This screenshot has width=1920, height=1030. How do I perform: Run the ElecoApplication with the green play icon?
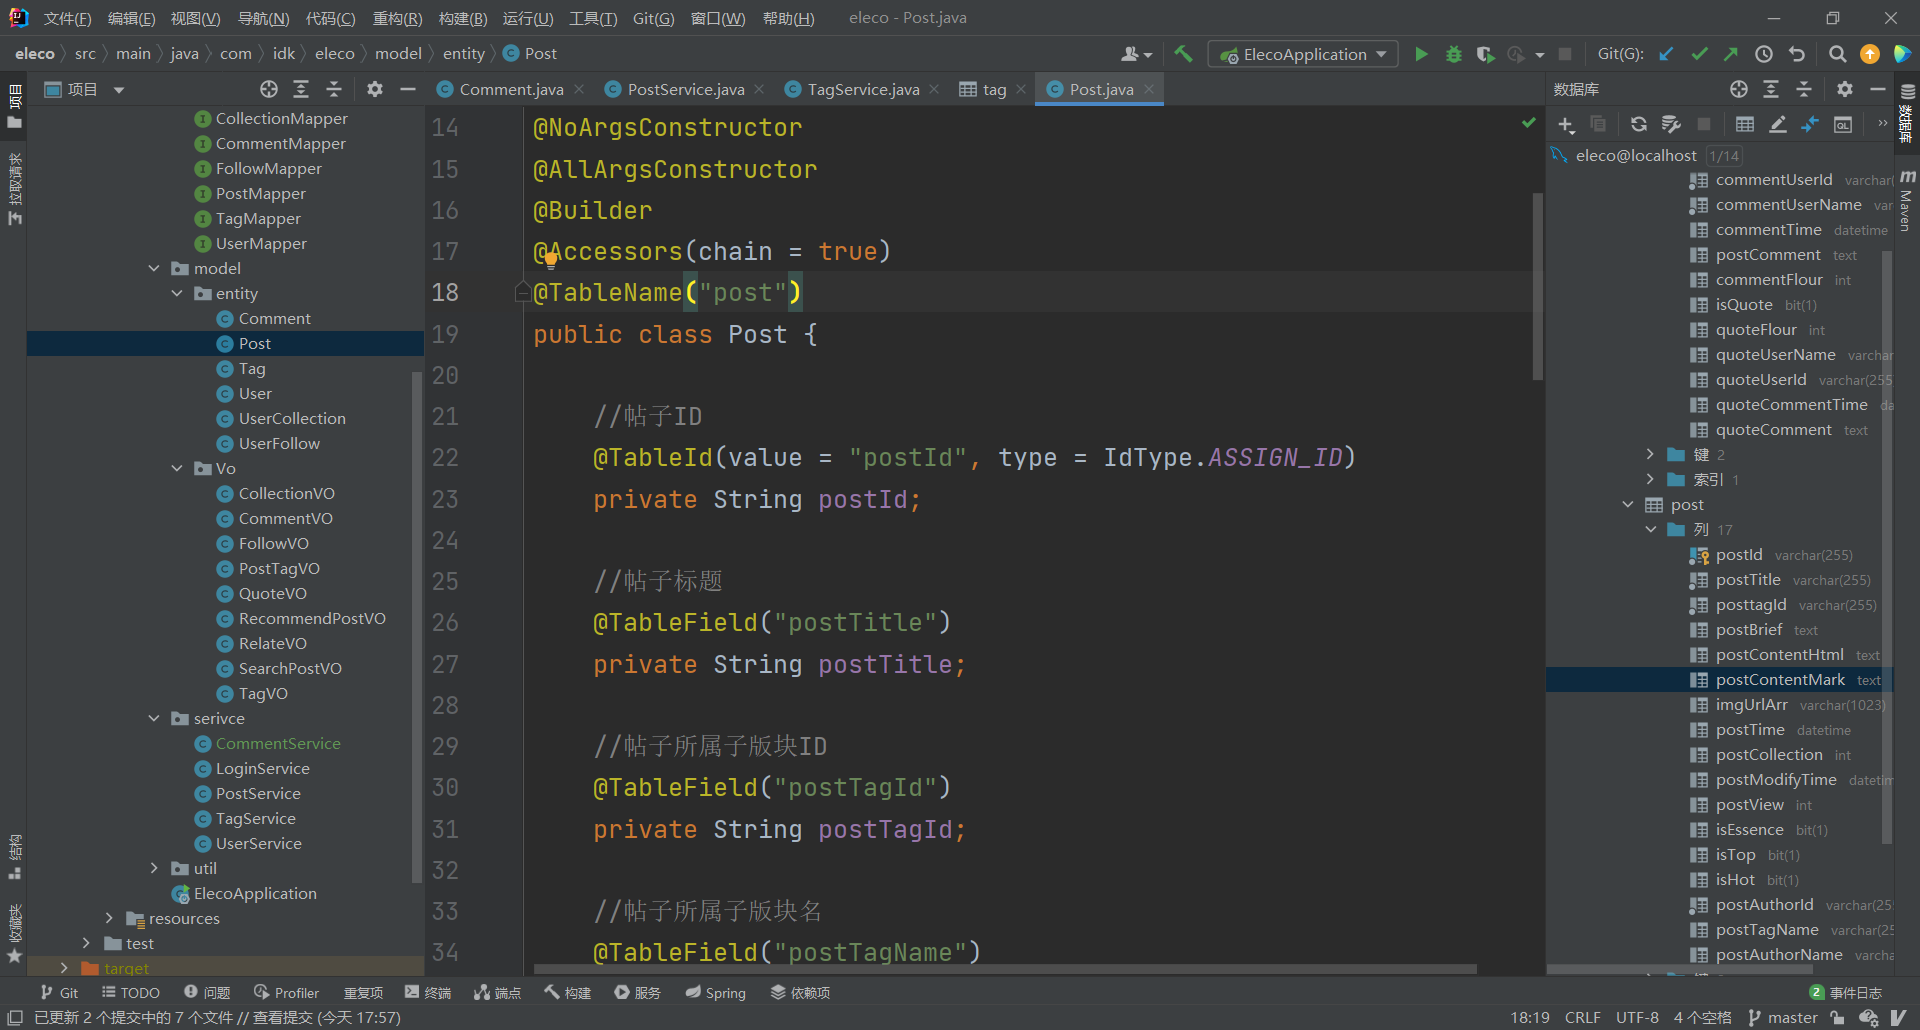(x=1421, y=54)
